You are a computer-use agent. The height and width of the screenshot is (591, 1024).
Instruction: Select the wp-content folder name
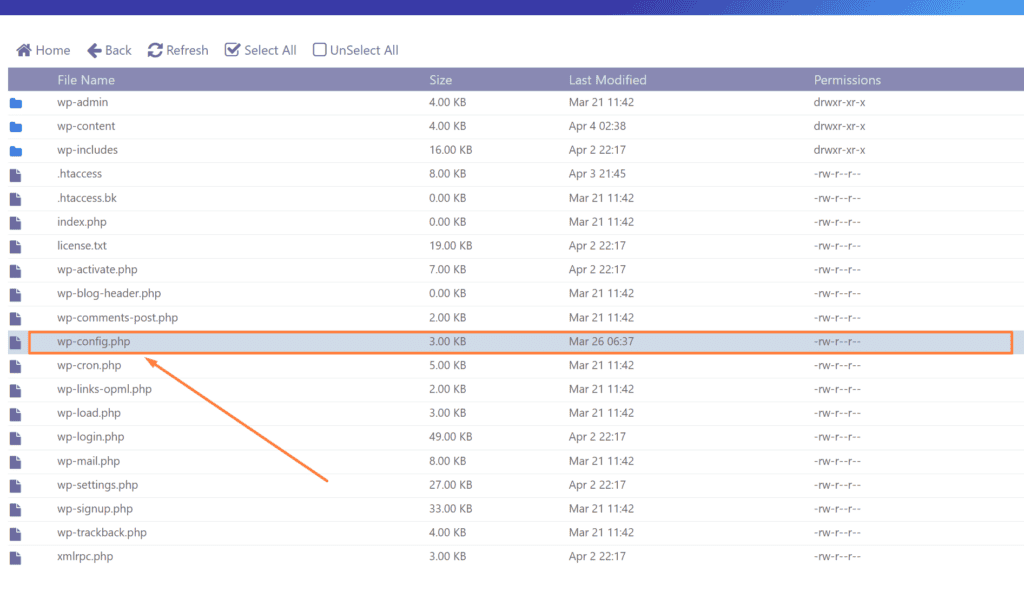(x=86, y=126)
